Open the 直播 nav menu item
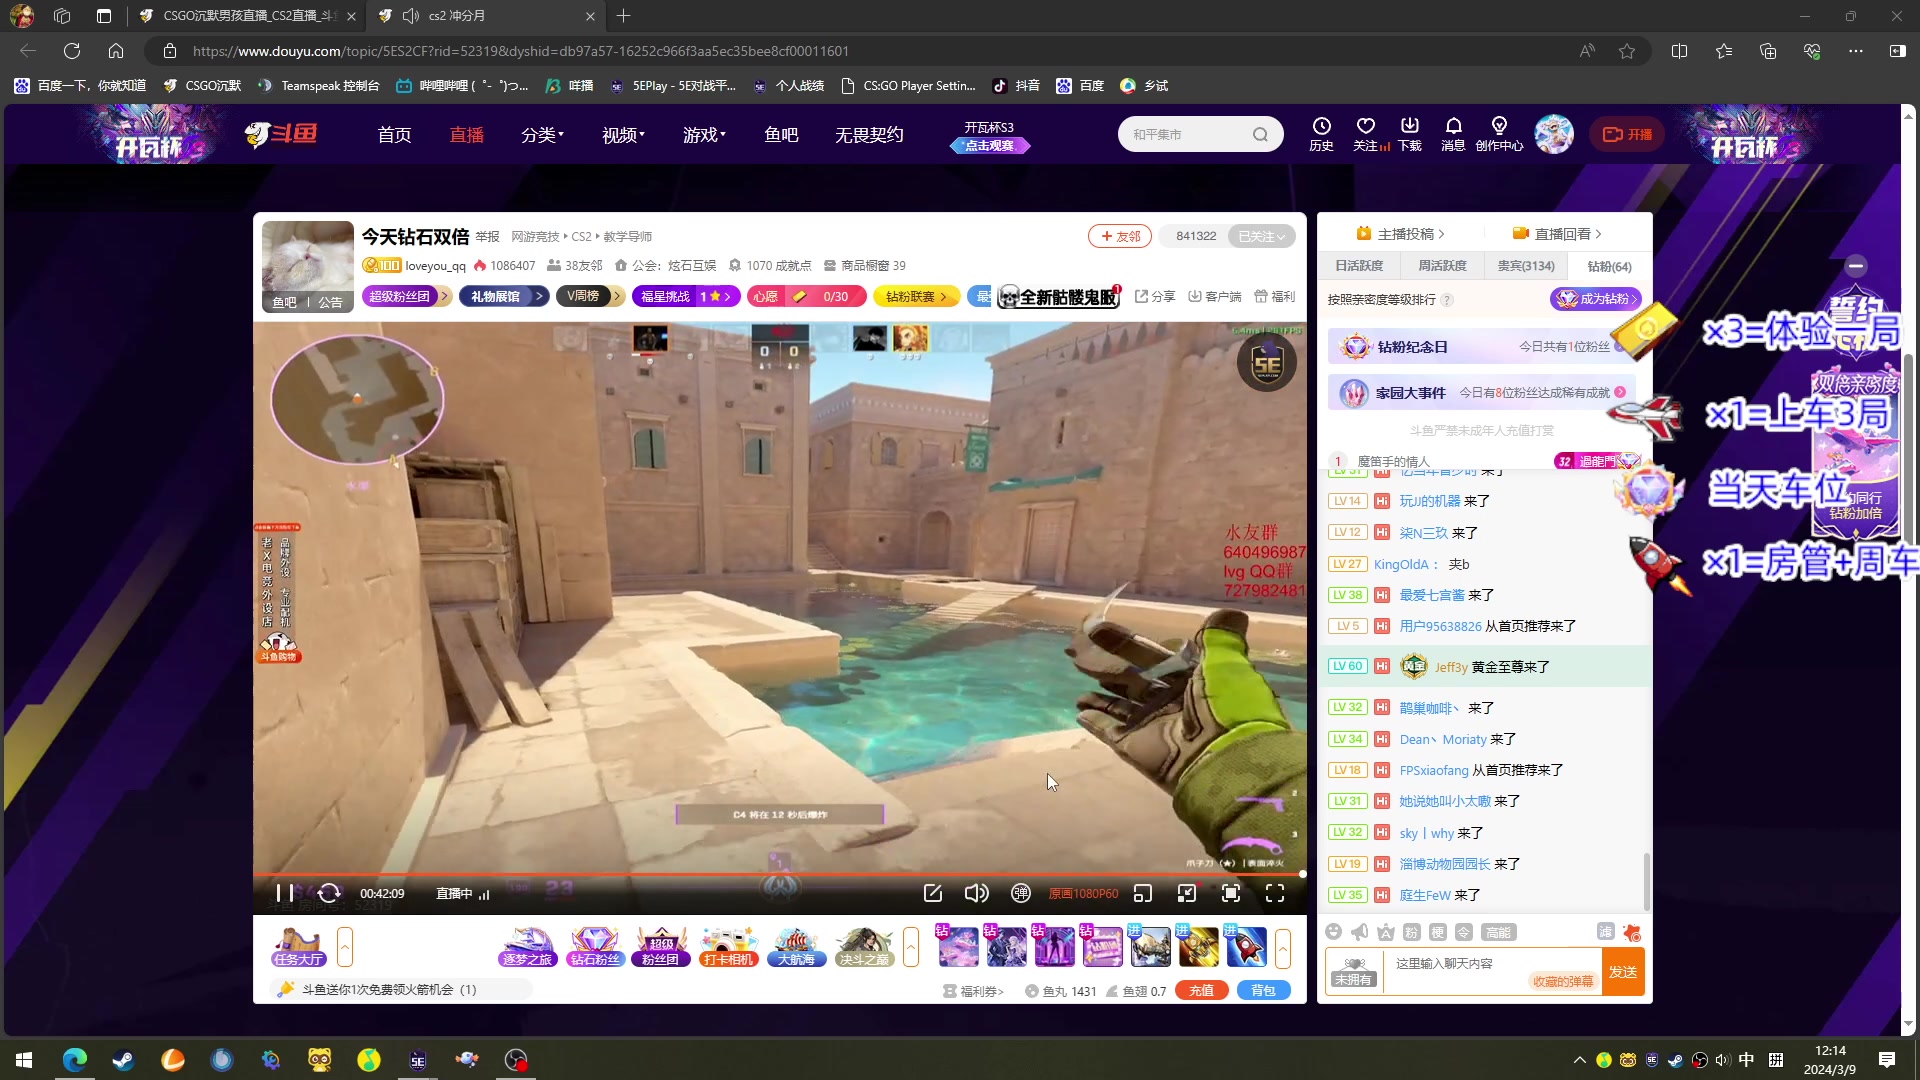The height and width of the screenshot is (1080, 1920). (466, 135)
